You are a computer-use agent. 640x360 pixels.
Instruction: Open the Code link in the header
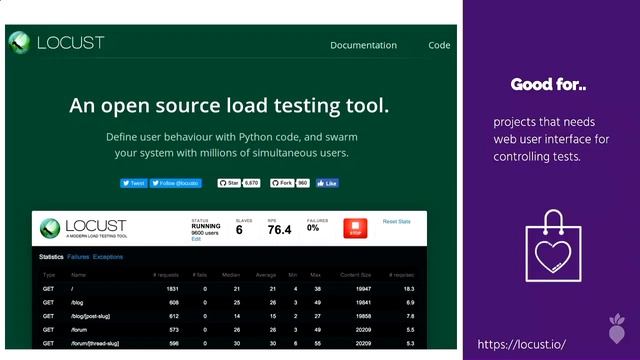(439, 45)
